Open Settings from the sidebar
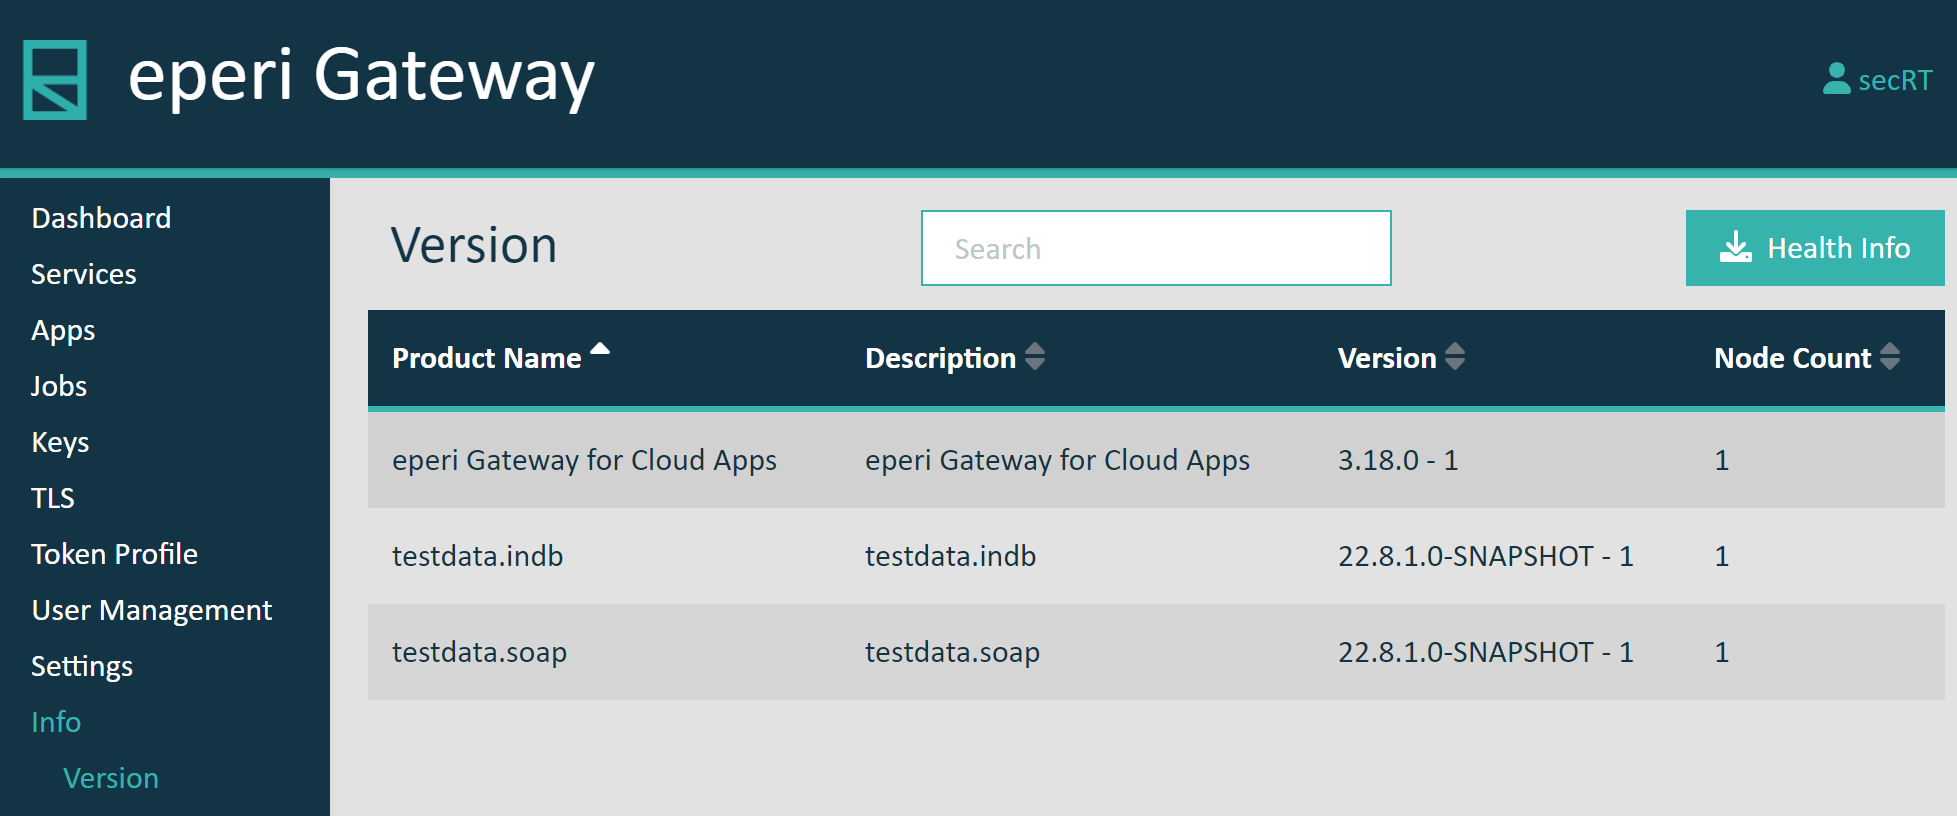The image size is (1957, 816). coord(82,667)
